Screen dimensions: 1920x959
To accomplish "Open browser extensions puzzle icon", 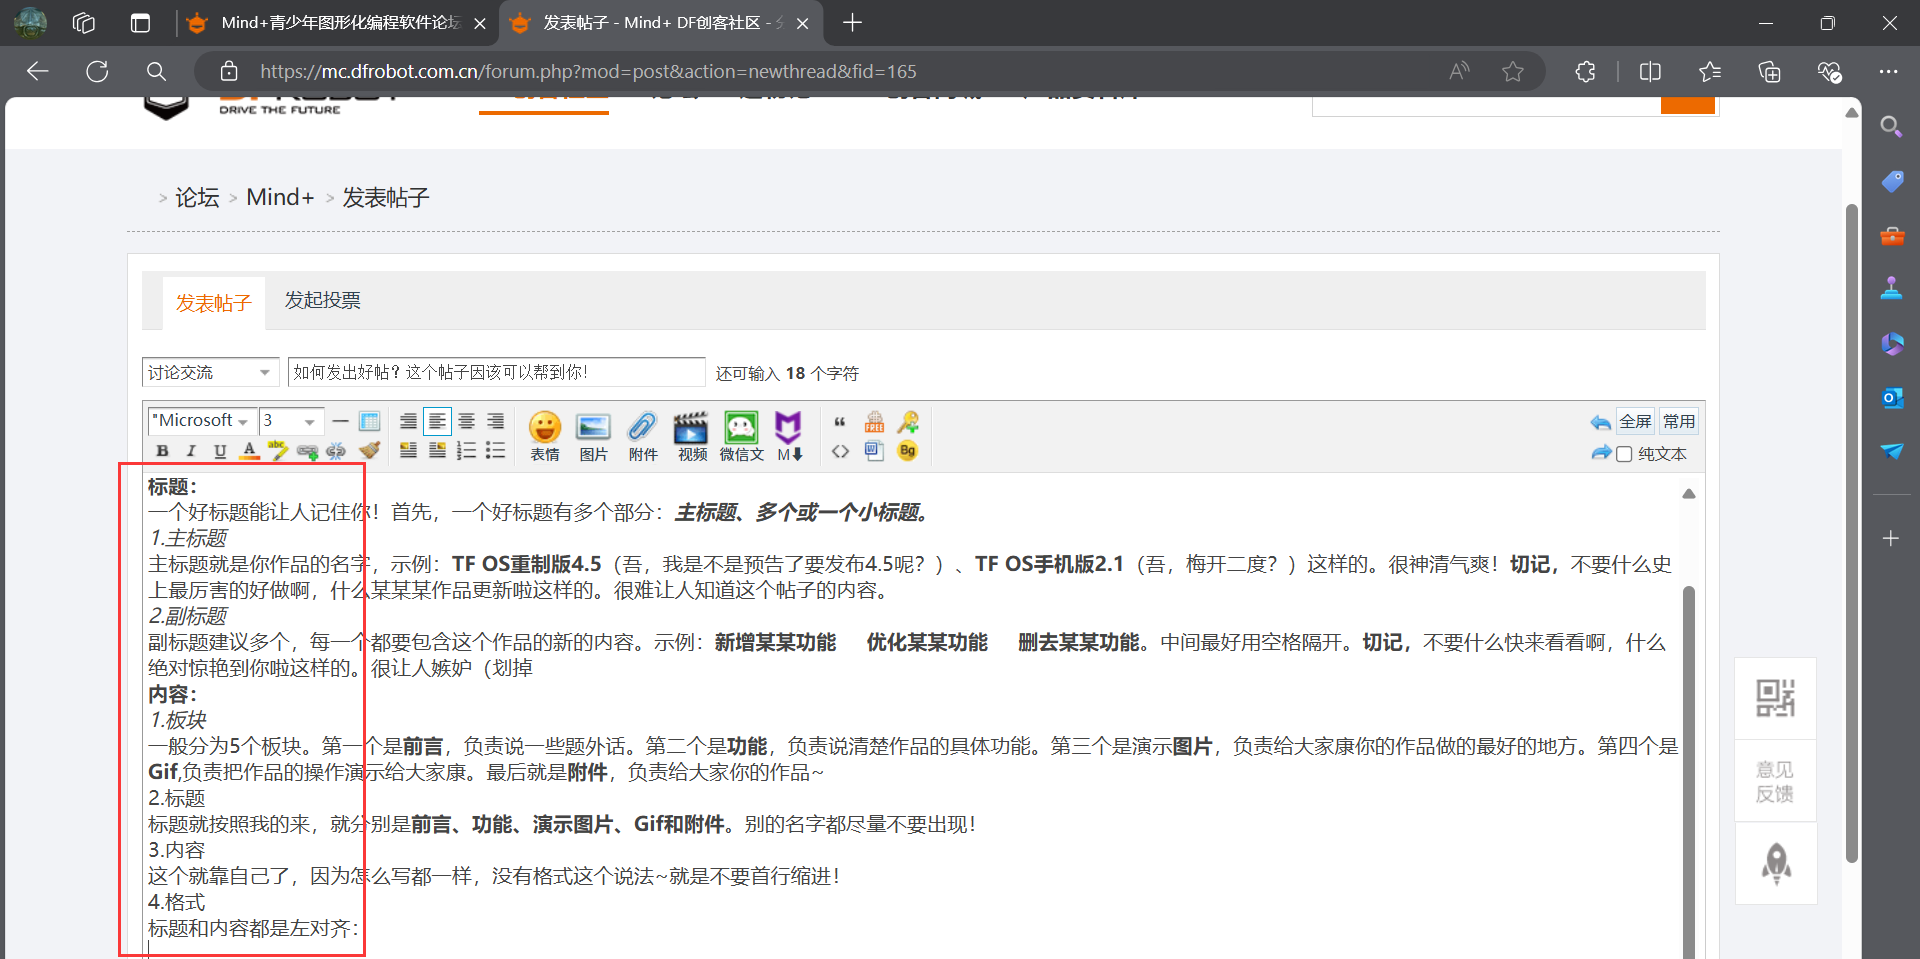I will [x=1585, y=71].
